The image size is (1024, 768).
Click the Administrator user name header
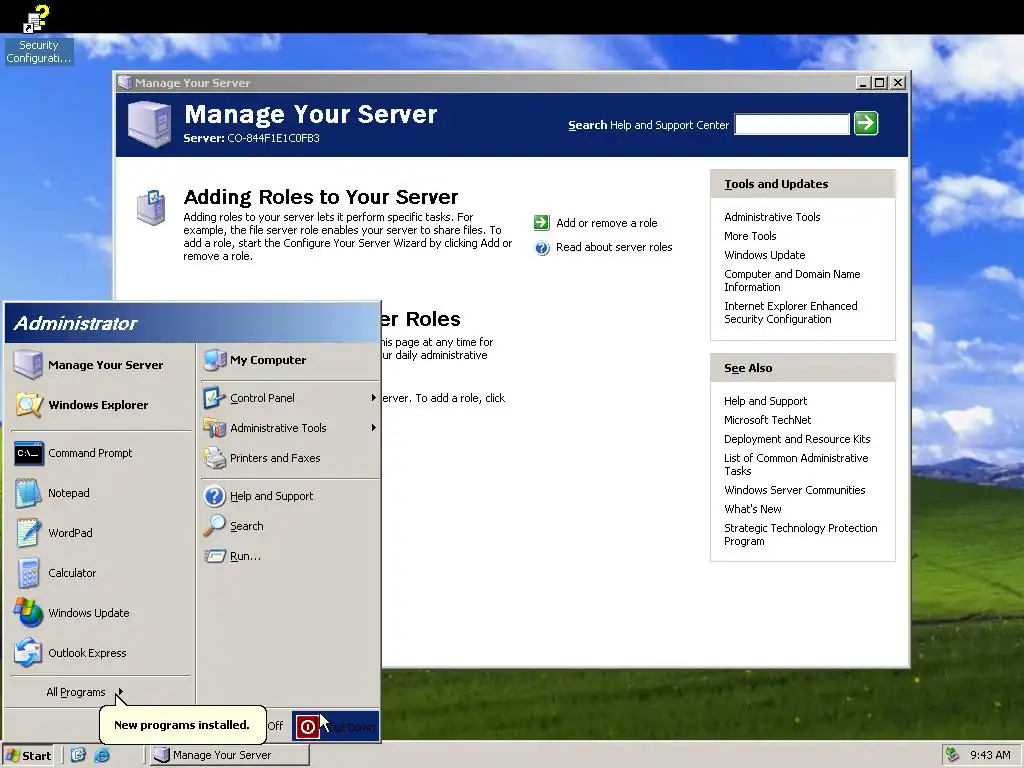click(76, 323)
